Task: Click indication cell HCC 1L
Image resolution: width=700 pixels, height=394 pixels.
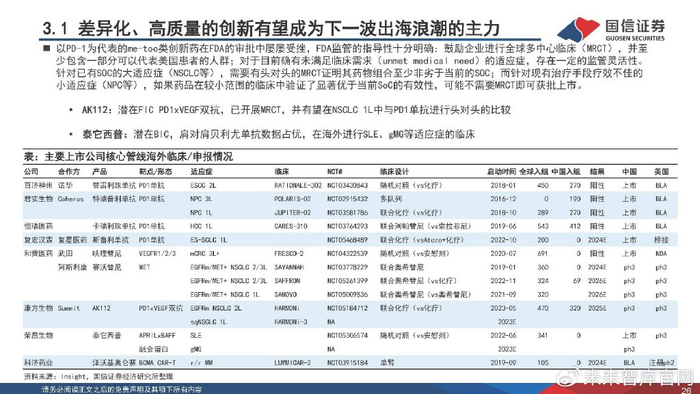Action: 201,226
